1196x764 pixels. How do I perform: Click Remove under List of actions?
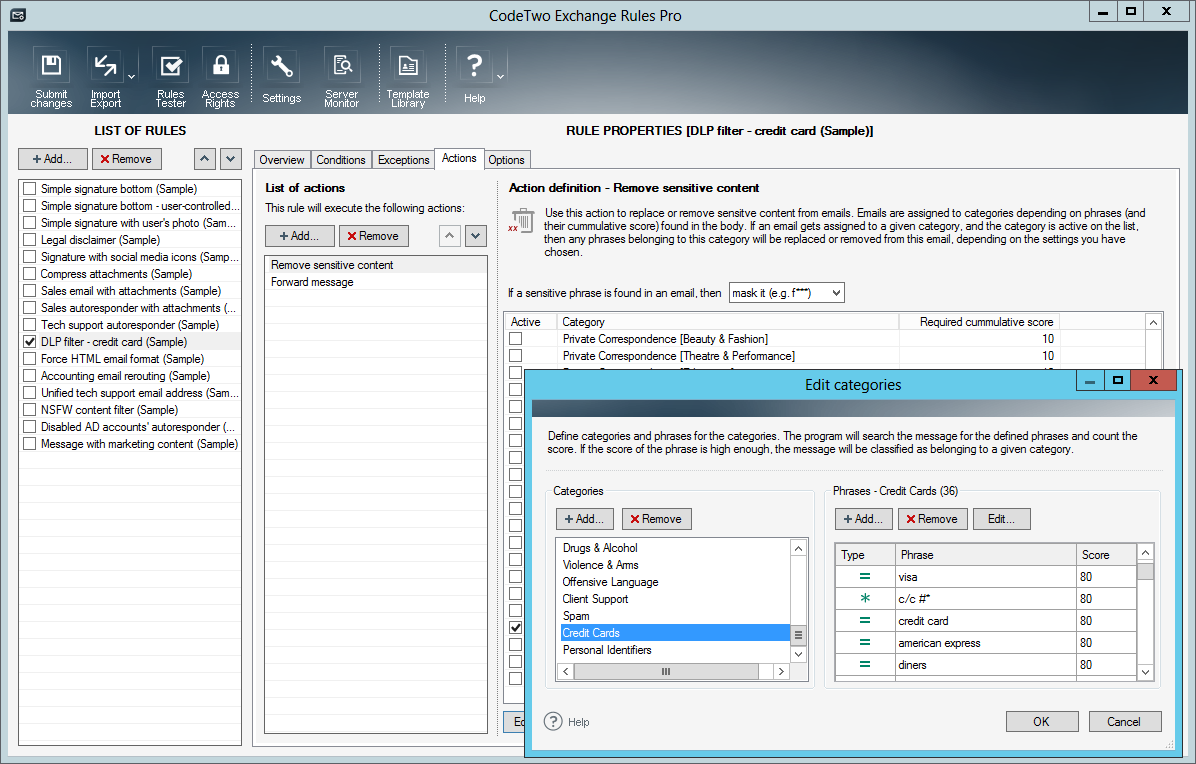(374, 236)
